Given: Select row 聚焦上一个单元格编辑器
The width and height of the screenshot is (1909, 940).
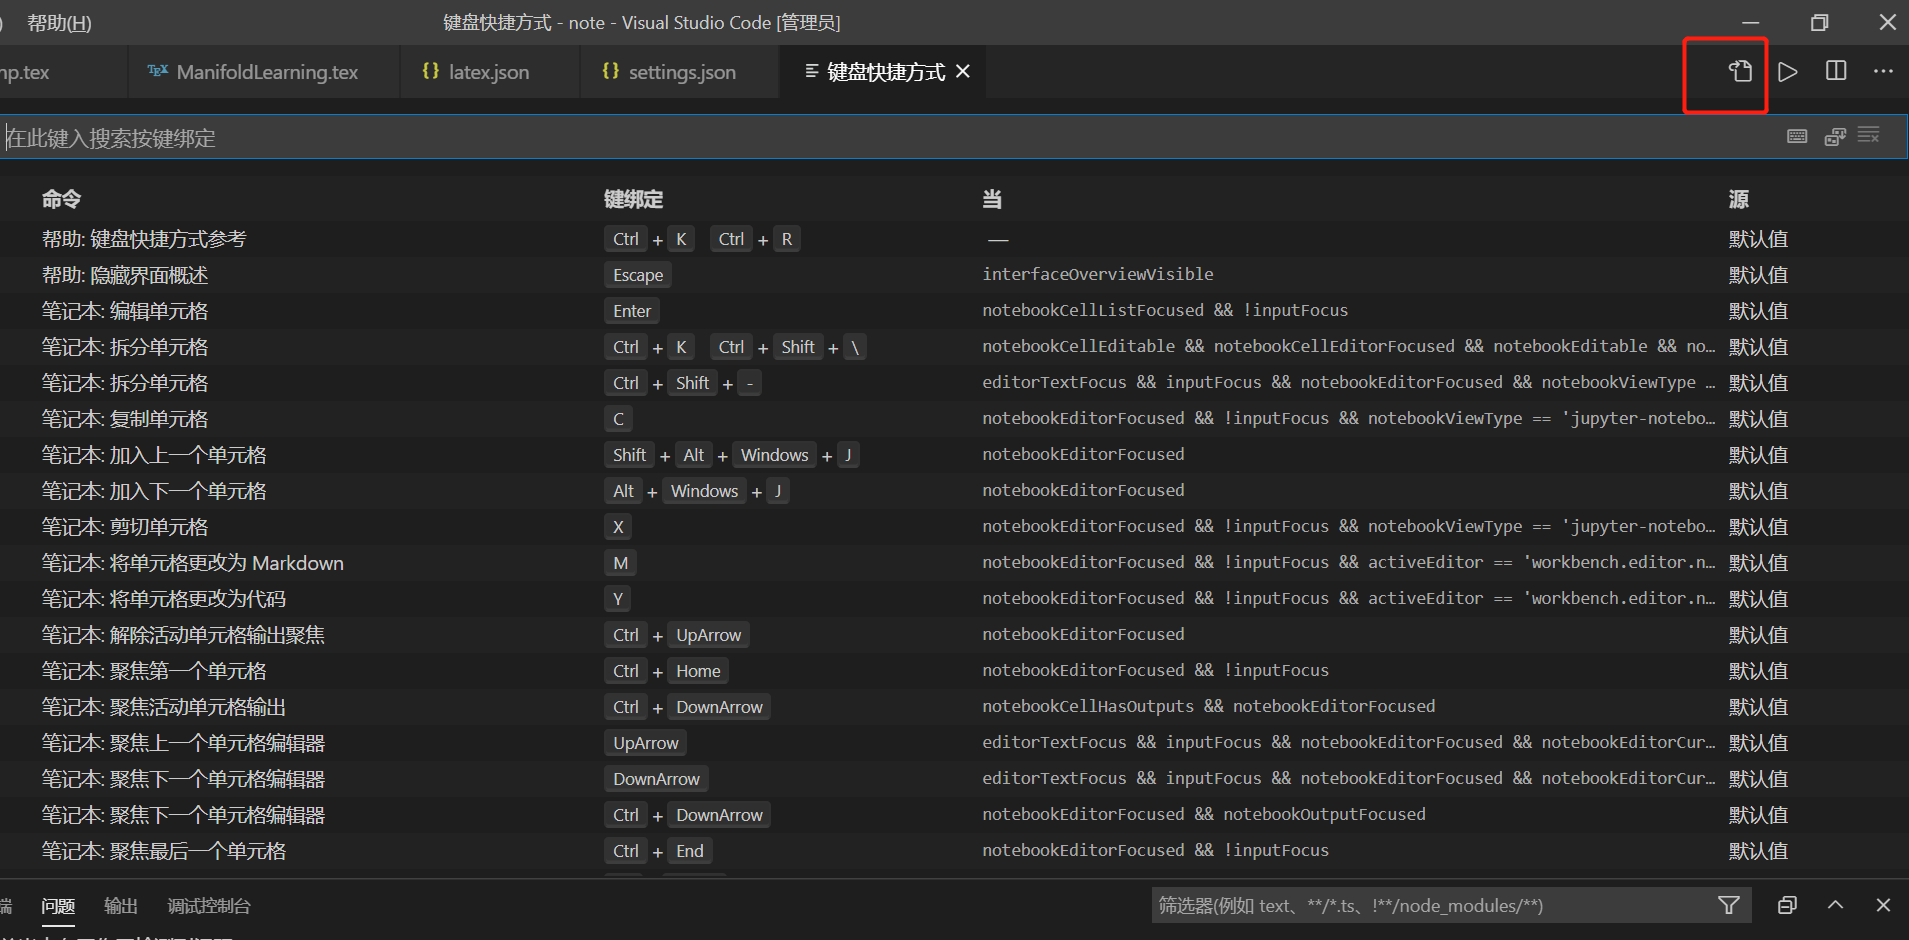Looking at the screenshot, I should click(x=954, y=743).
